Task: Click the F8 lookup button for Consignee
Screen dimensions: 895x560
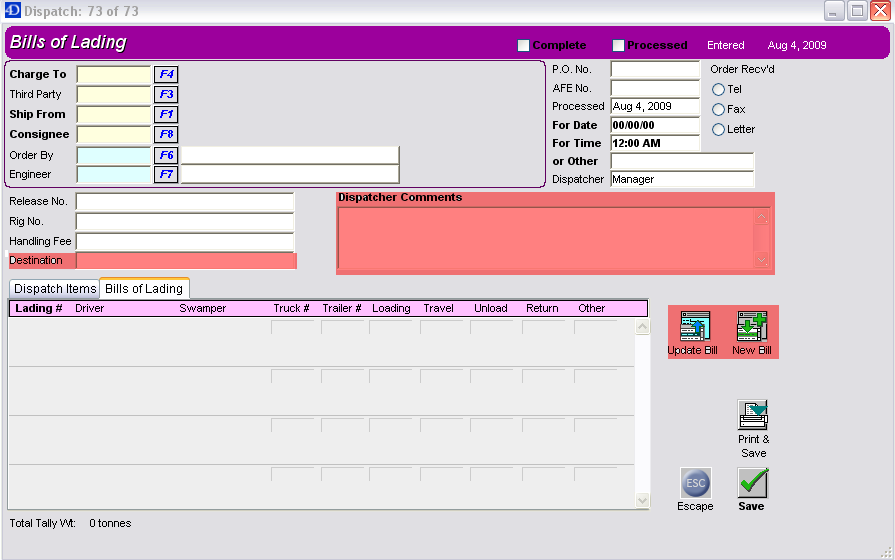Action: (x=165, y=134)
